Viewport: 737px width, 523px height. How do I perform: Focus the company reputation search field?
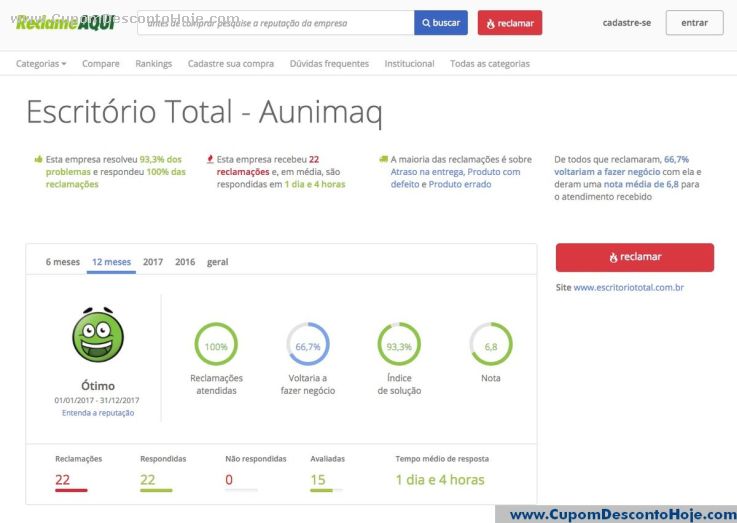pyautogui.click(x=275, y=23)
